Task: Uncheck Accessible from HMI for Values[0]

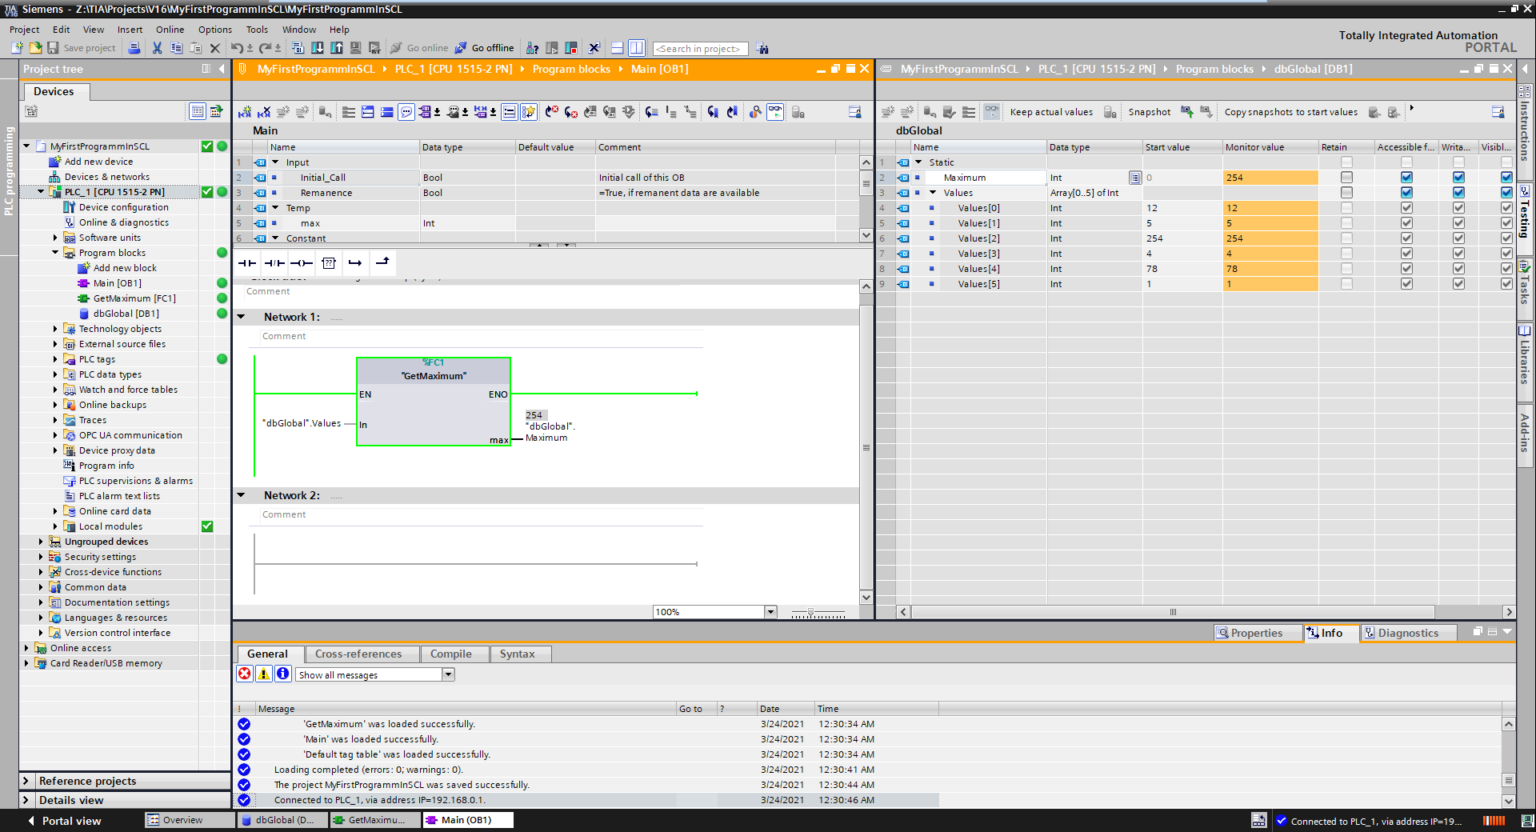Action: 1406,207
